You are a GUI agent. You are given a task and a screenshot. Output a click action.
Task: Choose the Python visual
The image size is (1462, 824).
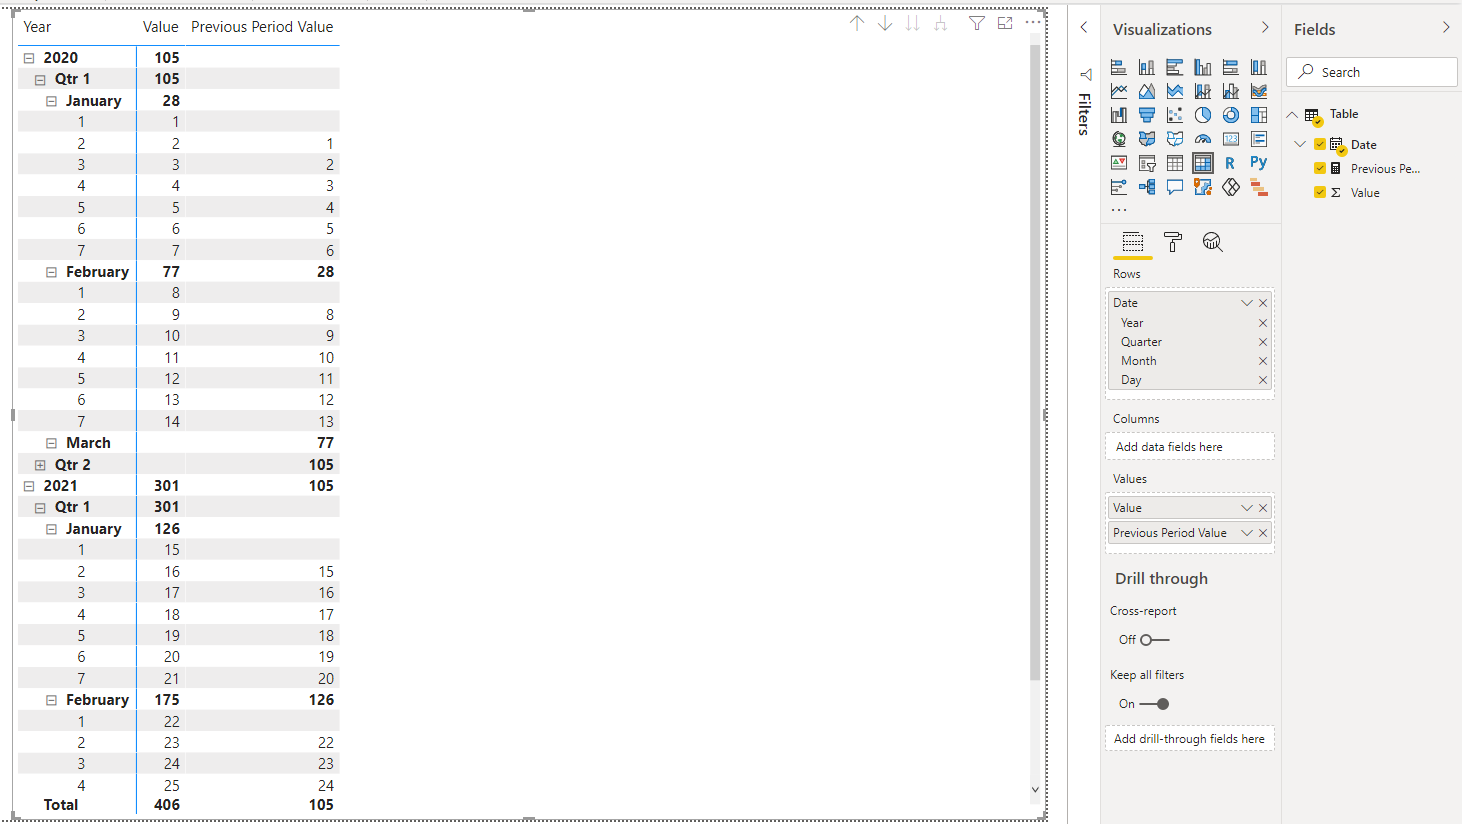tap(1259, 162)
